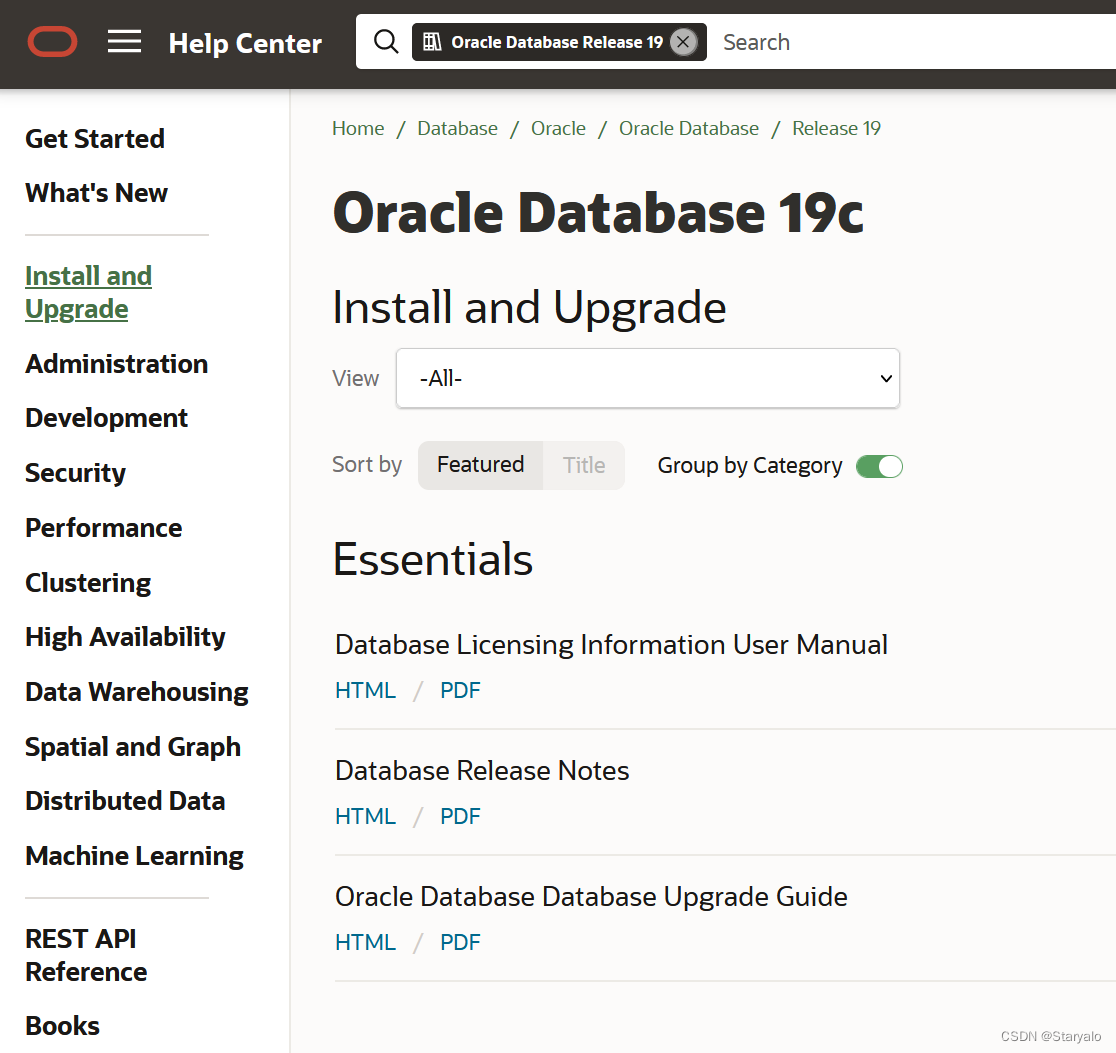
Task: Open Clustering section
Action: [x=88, y=583]
